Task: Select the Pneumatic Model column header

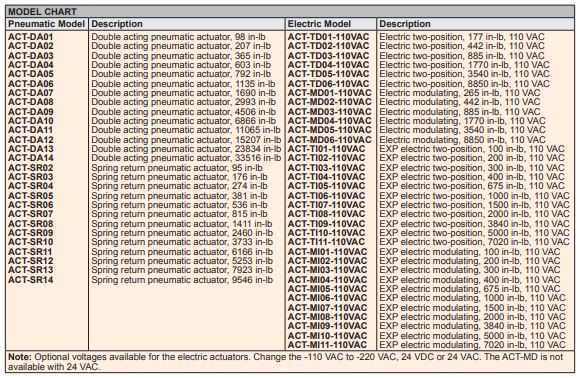Action: coord(47,24)
